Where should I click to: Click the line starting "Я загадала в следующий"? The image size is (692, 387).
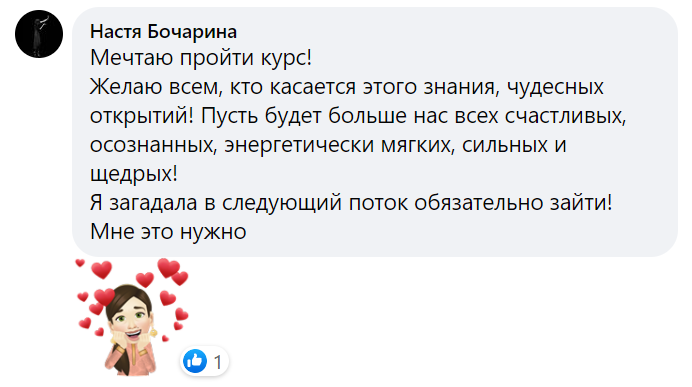point(351,203)
